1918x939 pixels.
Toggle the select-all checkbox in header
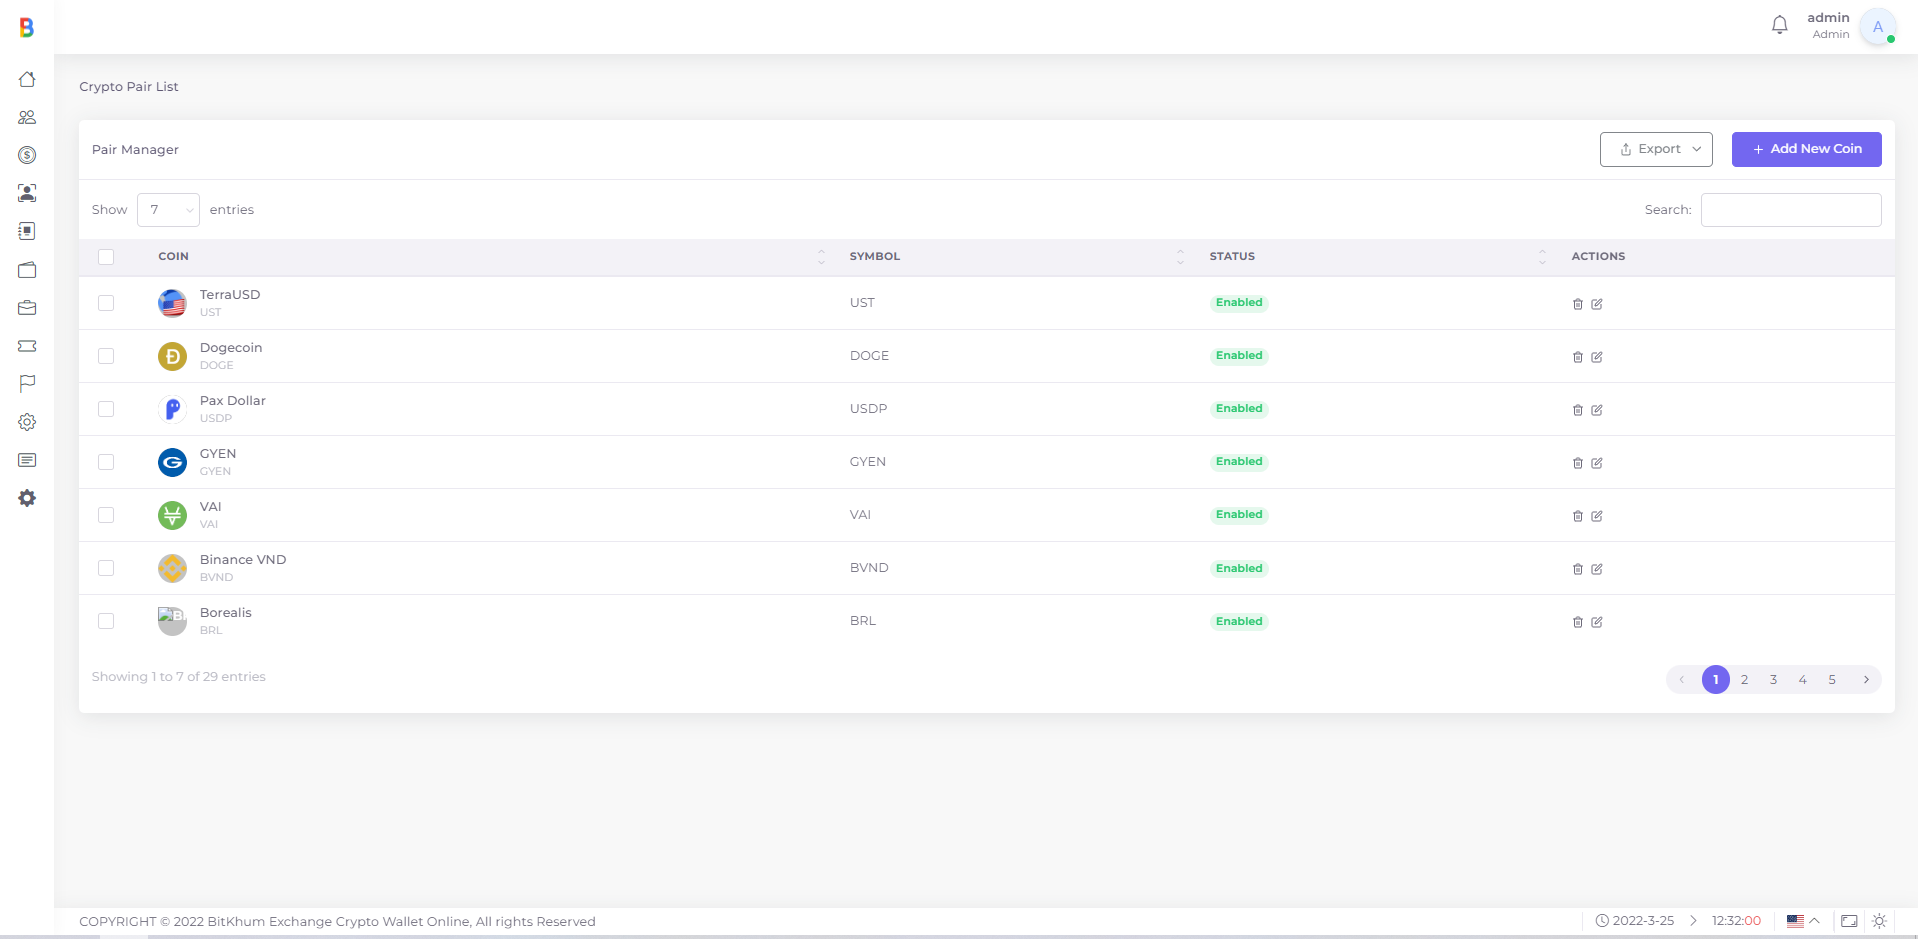tap(106, 257)
